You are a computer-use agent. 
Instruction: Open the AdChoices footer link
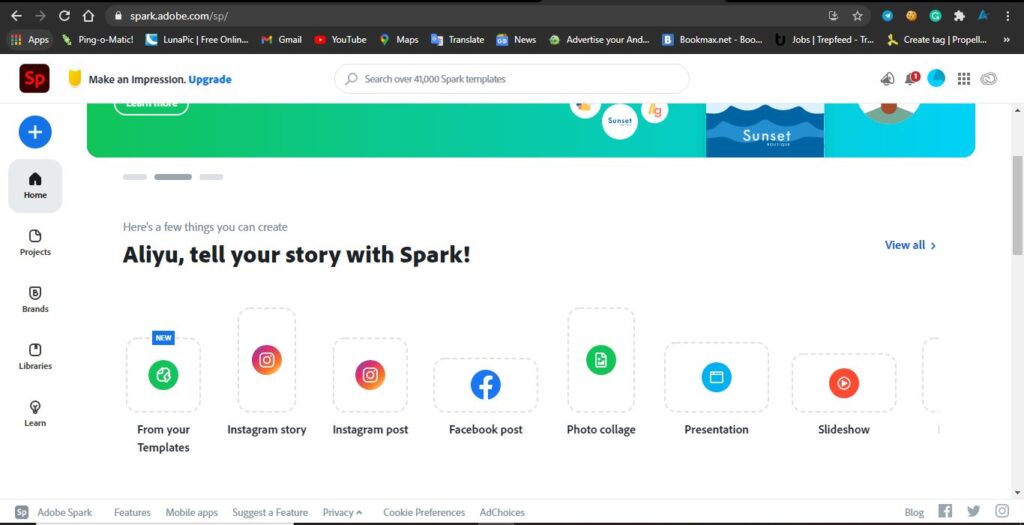click(502, 513)
